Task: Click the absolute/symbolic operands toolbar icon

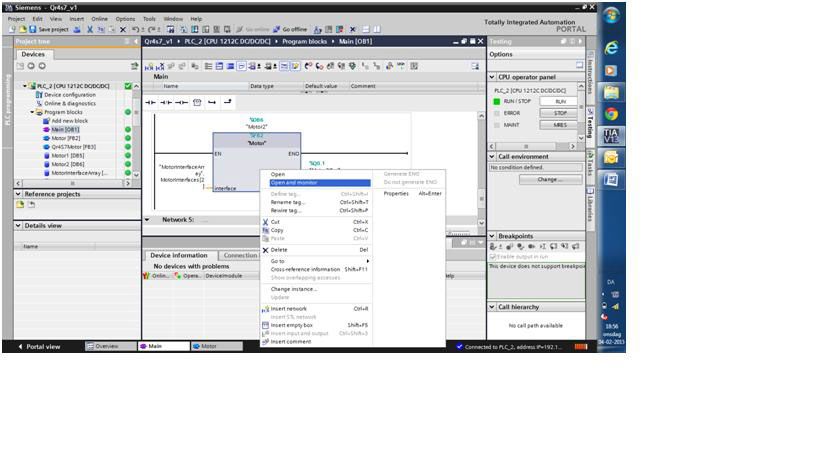Action: (255, 66)
